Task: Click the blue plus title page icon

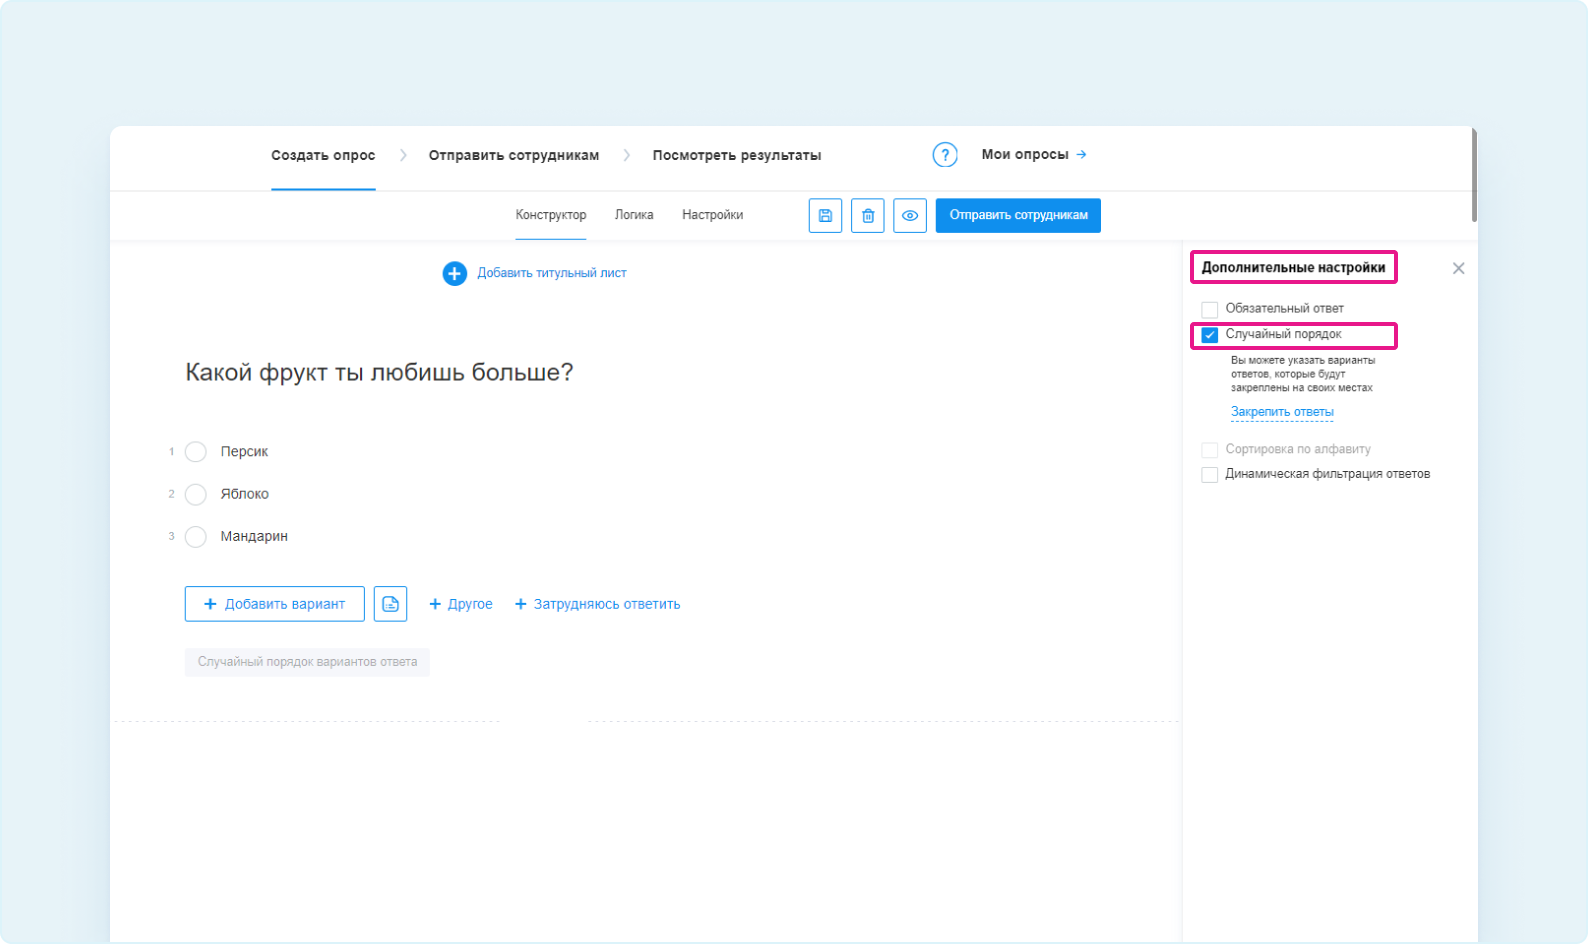Action: [x=454, y=273]
